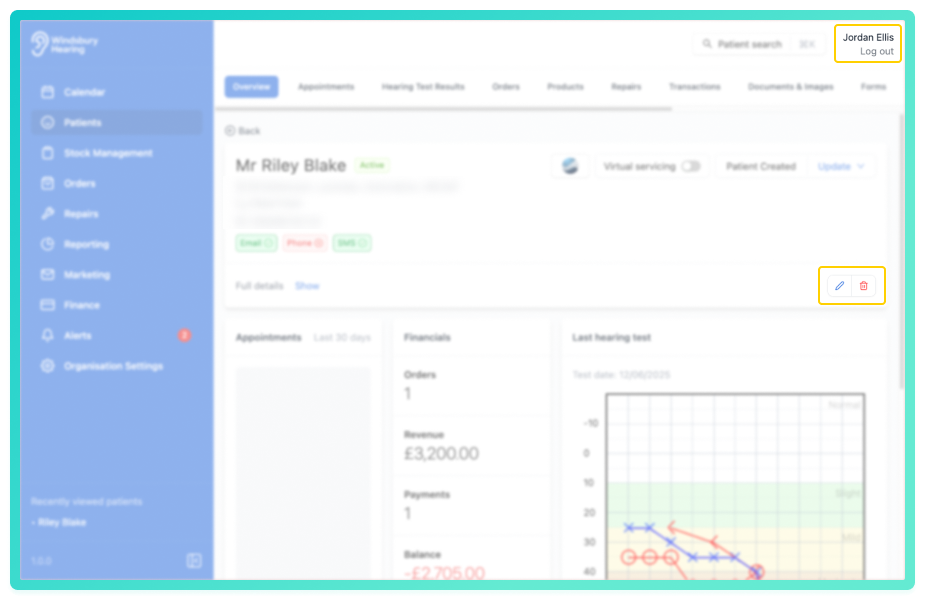Screen dimensions: 925x600
Task: Open the Update dropdown
Action: tap(841, 166)
